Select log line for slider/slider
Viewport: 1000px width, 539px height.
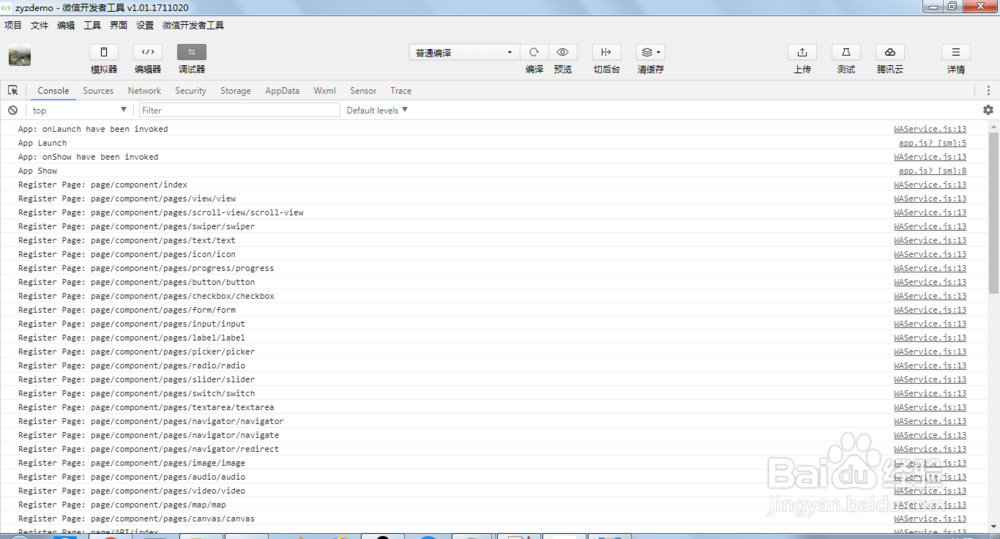[x=136, y=380]
